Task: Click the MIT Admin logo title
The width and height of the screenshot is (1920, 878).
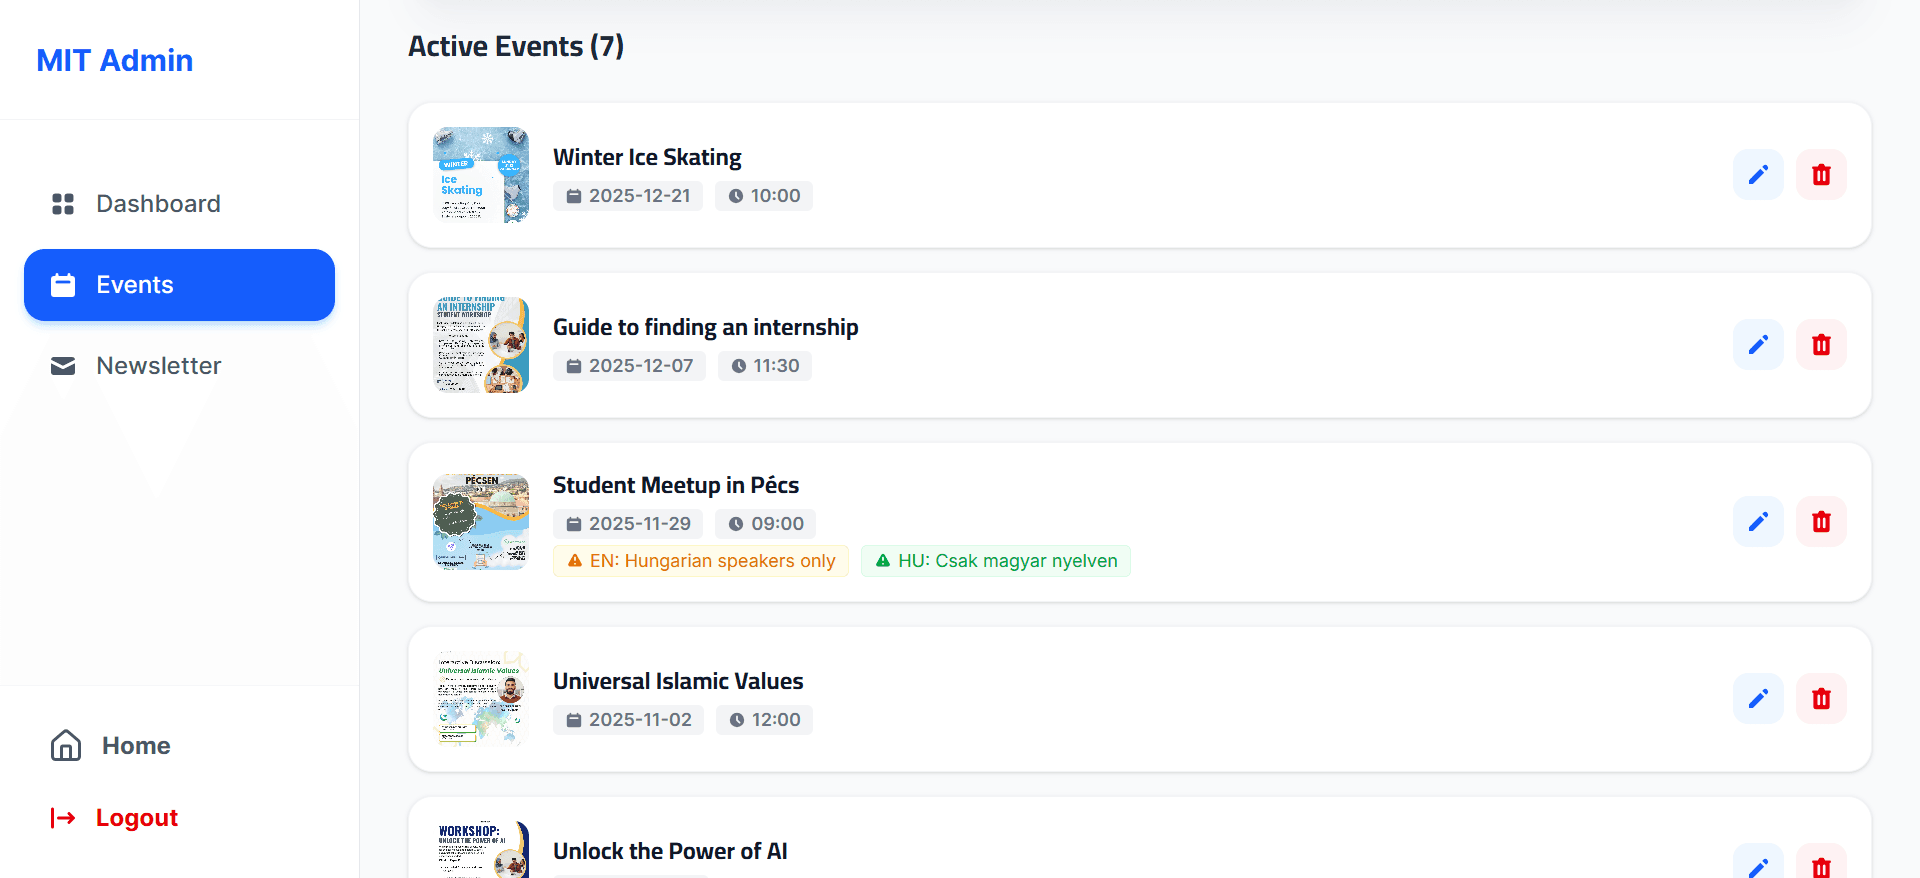Action: click(x=115, y=60)
